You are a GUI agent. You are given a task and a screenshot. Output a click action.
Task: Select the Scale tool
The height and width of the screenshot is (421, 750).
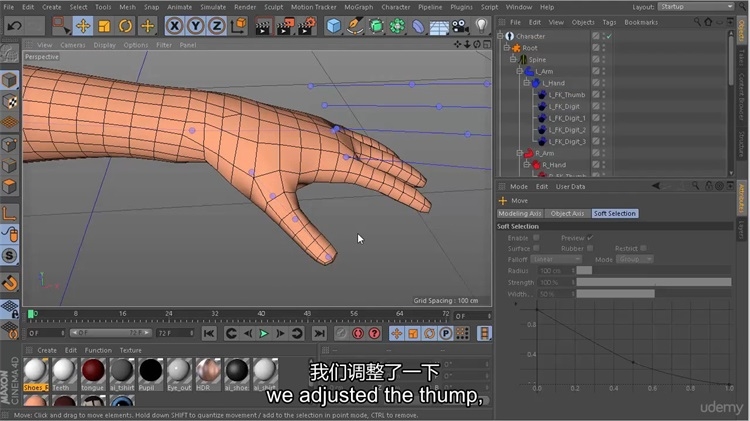pos(104,25)
